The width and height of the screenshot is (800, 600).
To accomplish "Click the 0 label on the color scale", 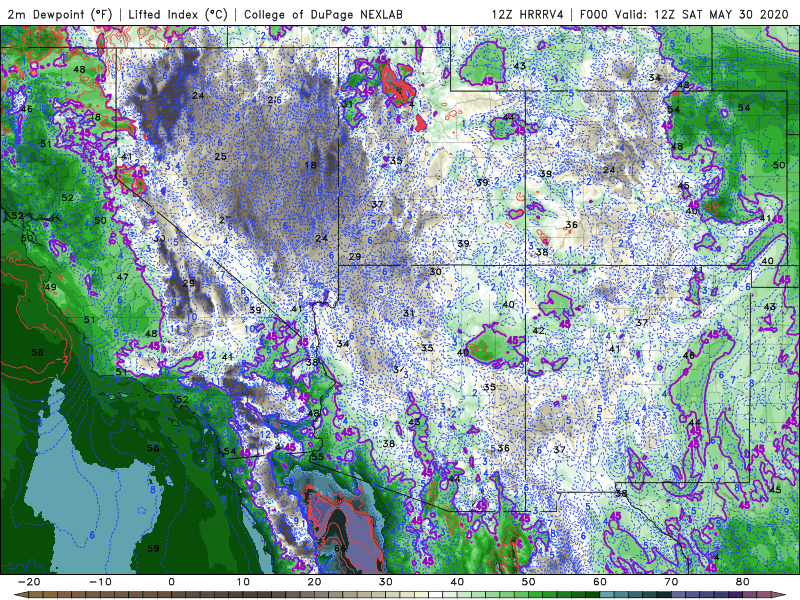I will click(x=171, y=582).
